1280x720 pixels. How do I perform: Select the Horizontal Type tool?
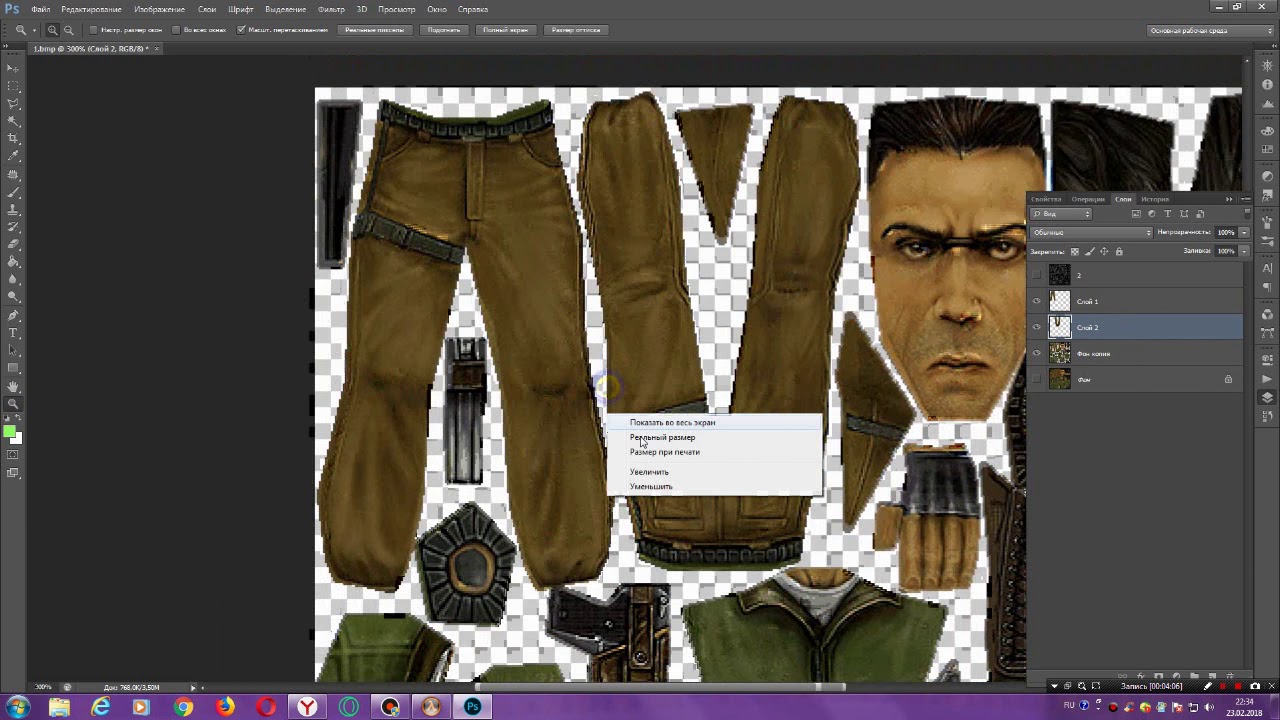coord(13,332)
